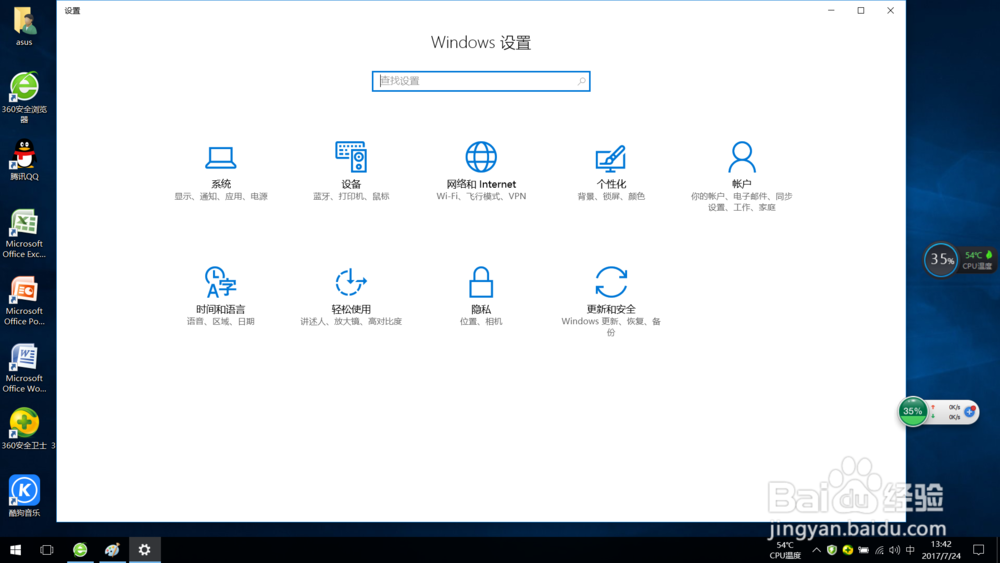The width and height of the screenshot is (1000, 563).
Task: Open the volume speaker tray icon
Action: coord(895,550)
